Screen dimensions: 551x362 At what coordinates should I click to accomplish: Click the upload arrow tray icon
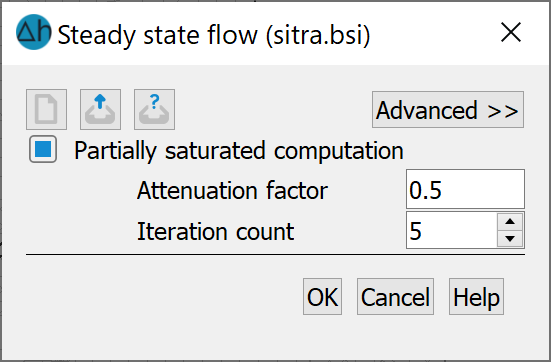[x=101, y=109]
